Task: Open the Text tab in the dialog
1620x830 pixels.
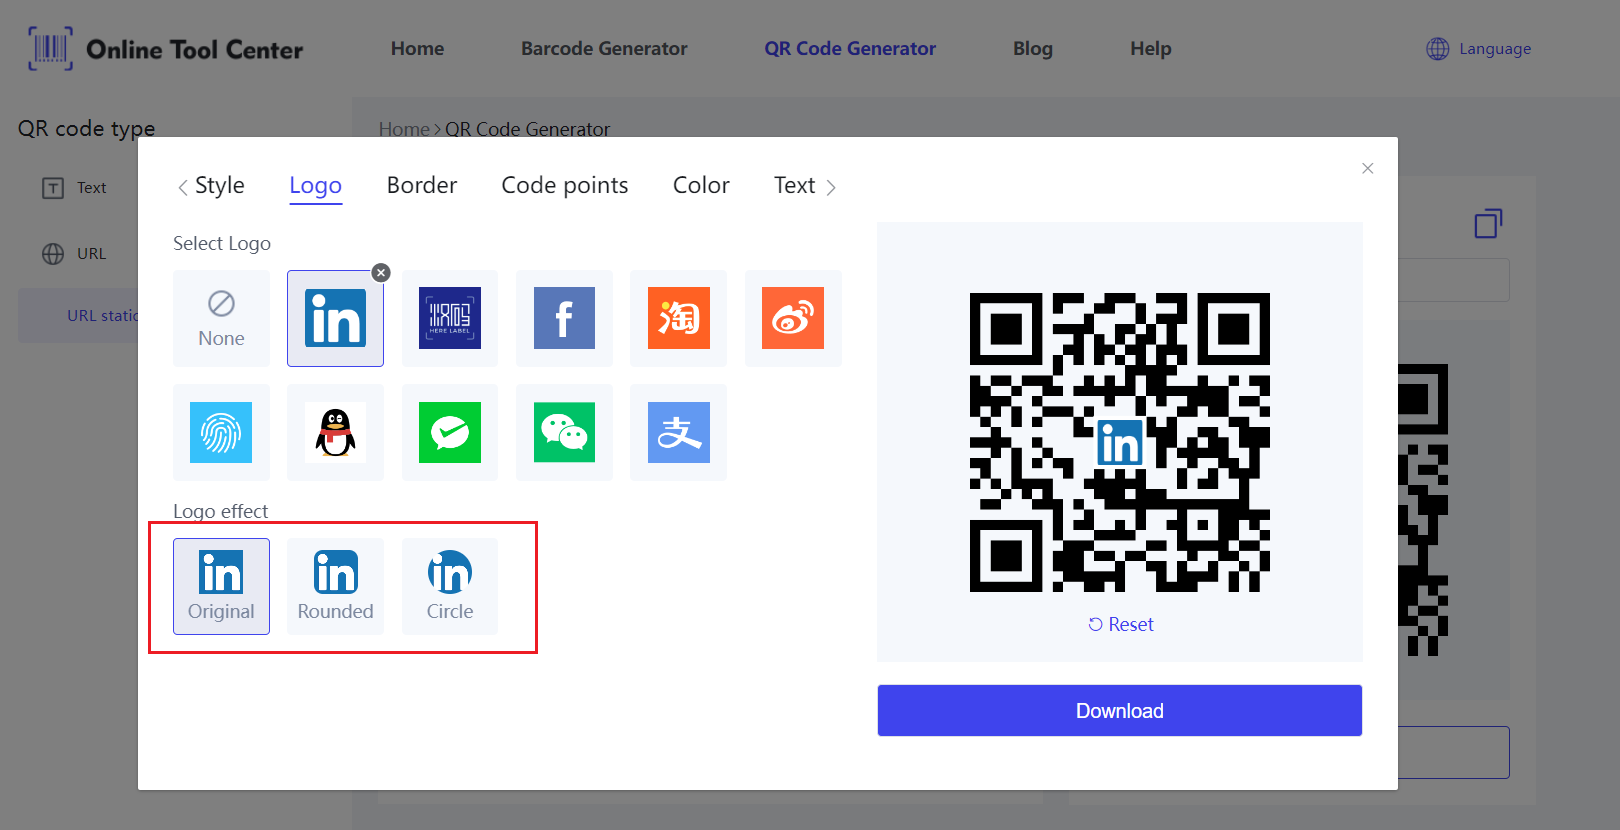Action: 795,185
